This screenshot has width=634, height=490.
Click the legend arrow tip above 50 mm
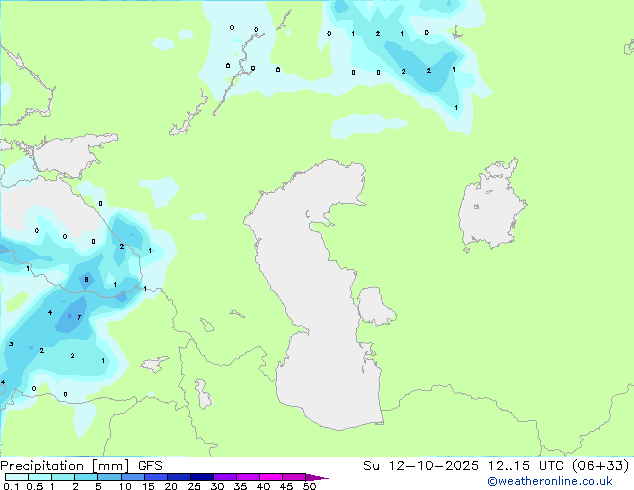[317, 477]
